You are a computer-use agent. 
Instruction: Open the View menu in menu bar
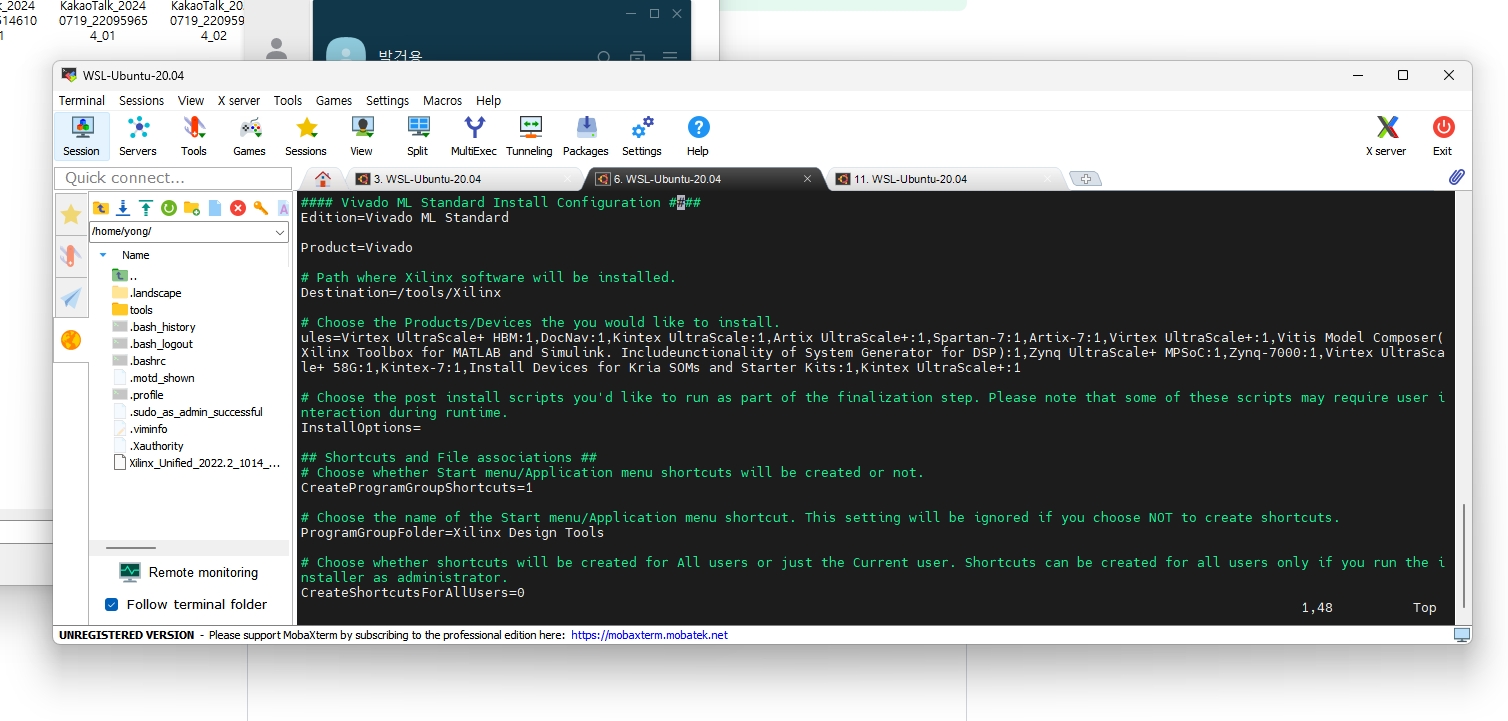click(x=191, y=100)
